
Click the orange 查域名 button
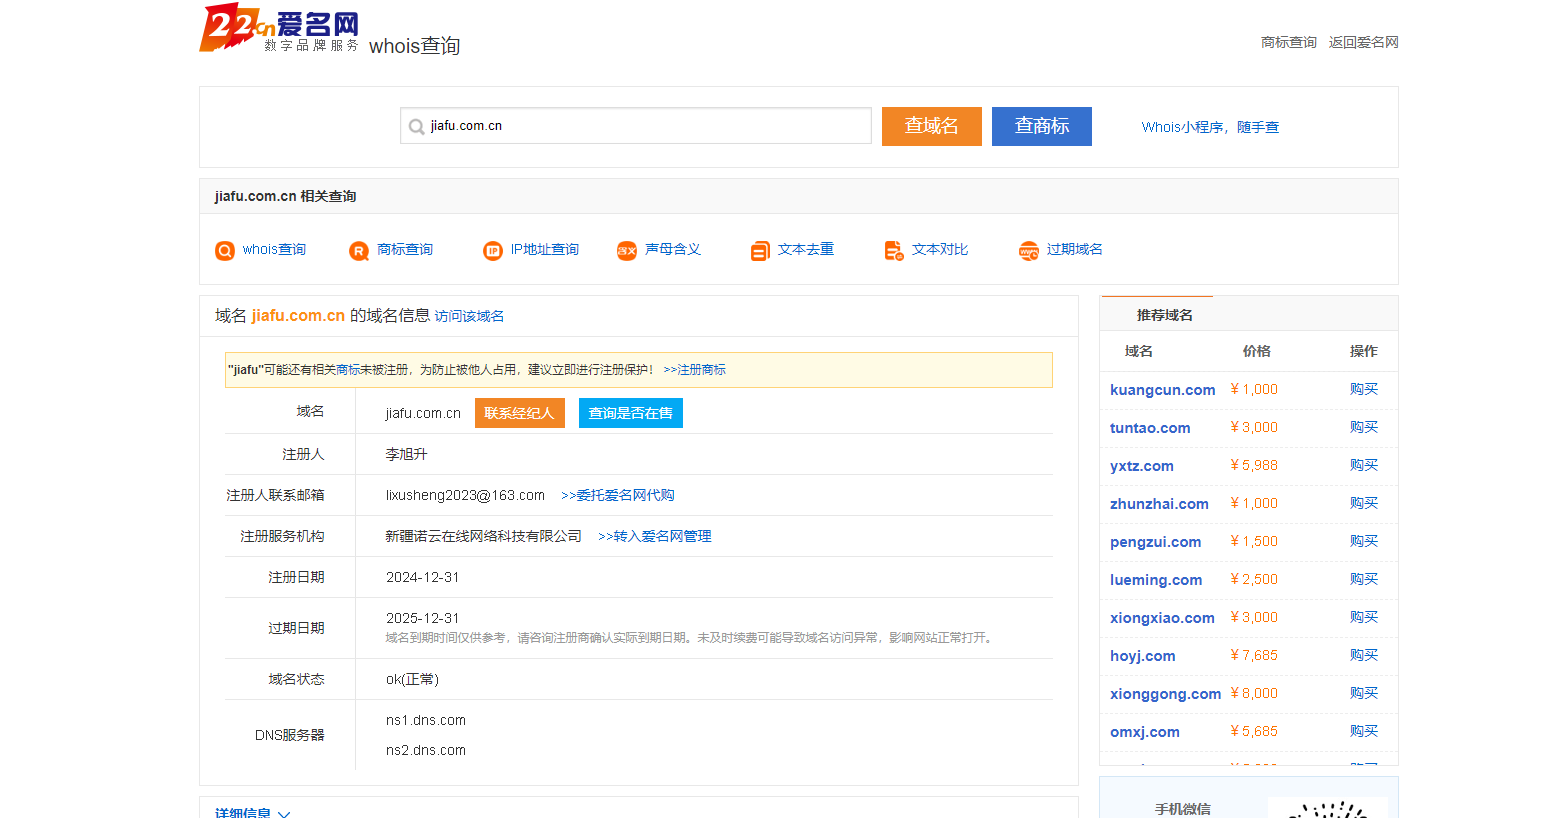pos(932,126)
